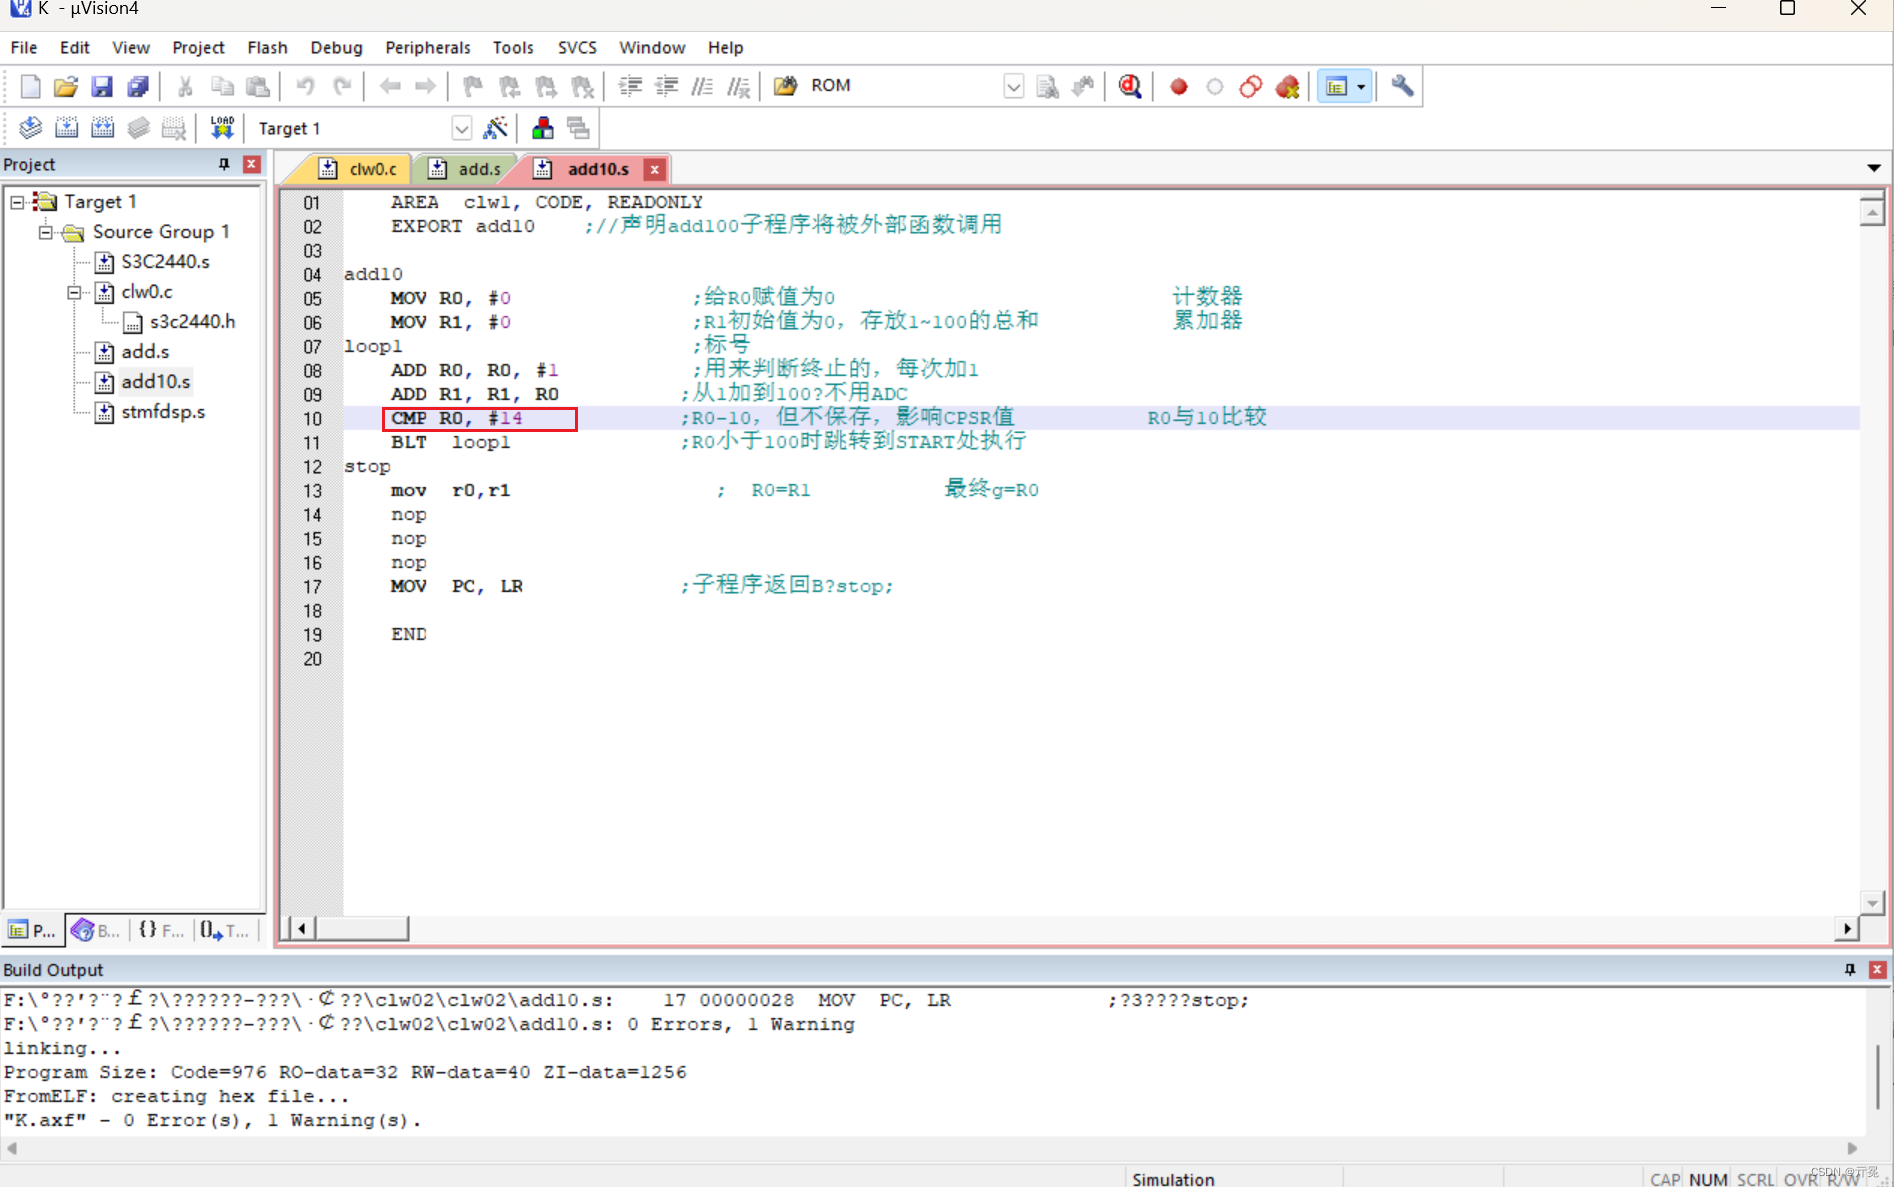This screenshot has height=1187, width=1894.
Task: Open Target Options with the magic wand icon
Action: tap(496, 128)
